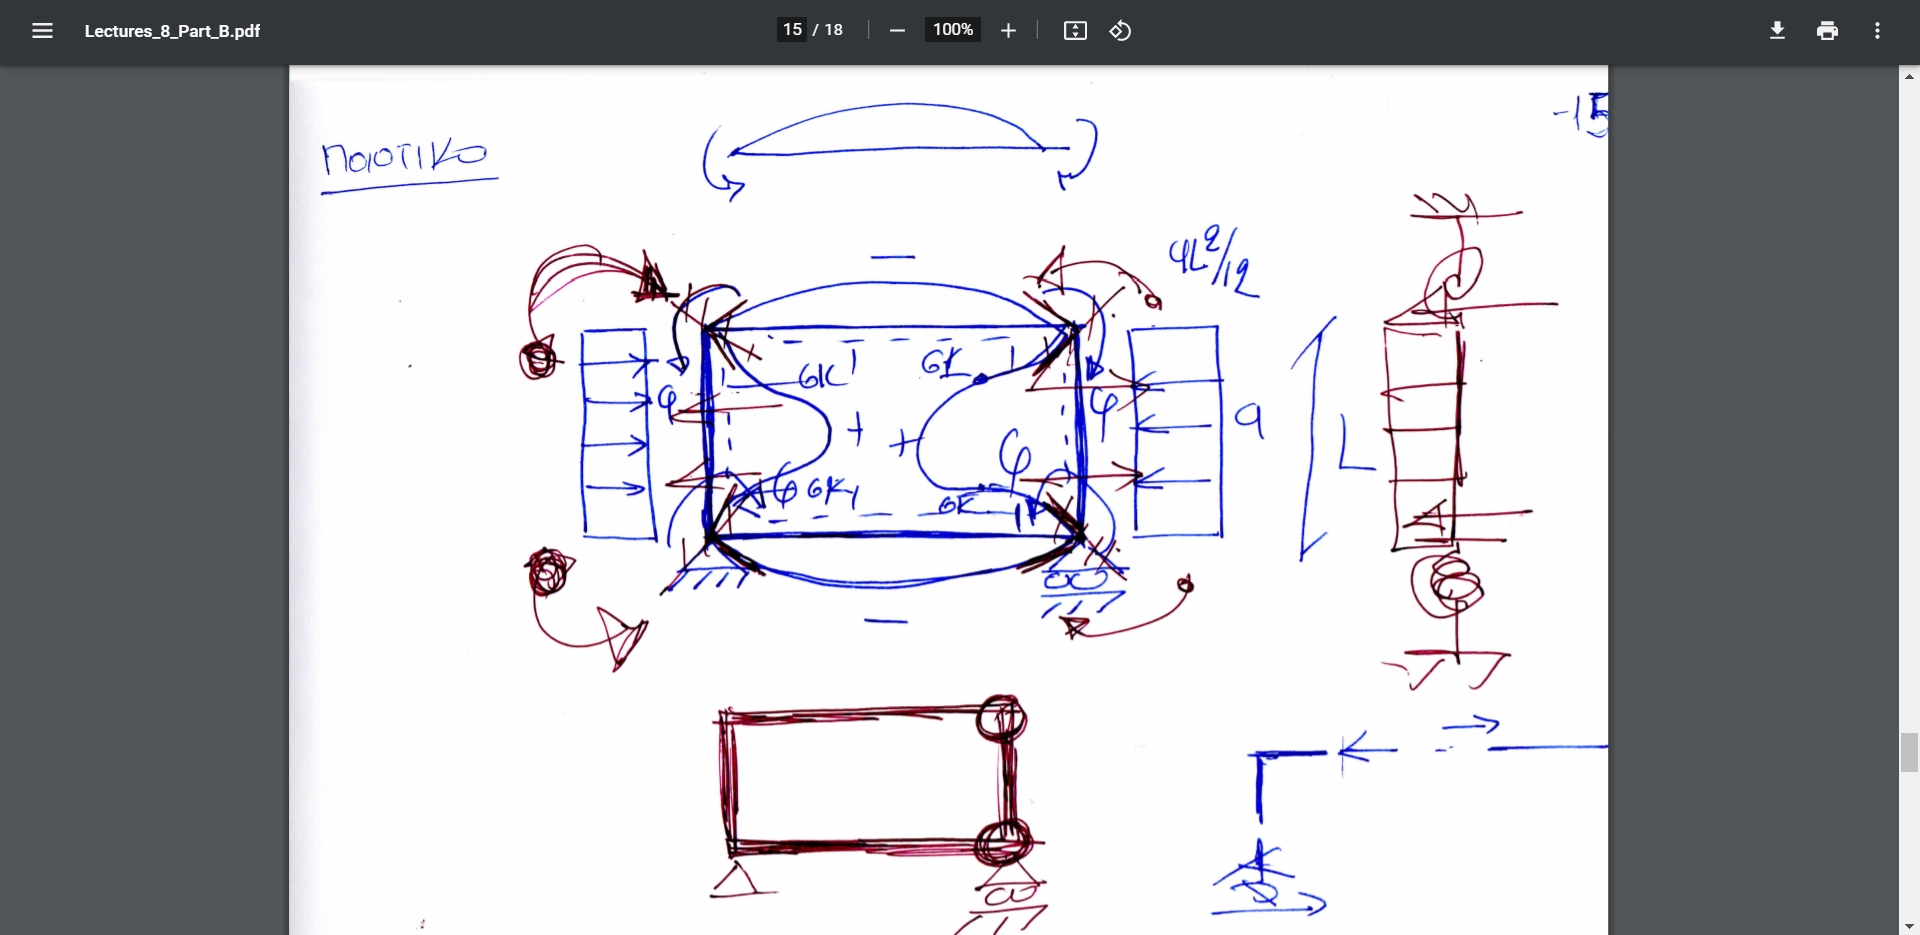1920x935 pixels.
Task: Click the zoom out minus icon
Action: point(897,31)
